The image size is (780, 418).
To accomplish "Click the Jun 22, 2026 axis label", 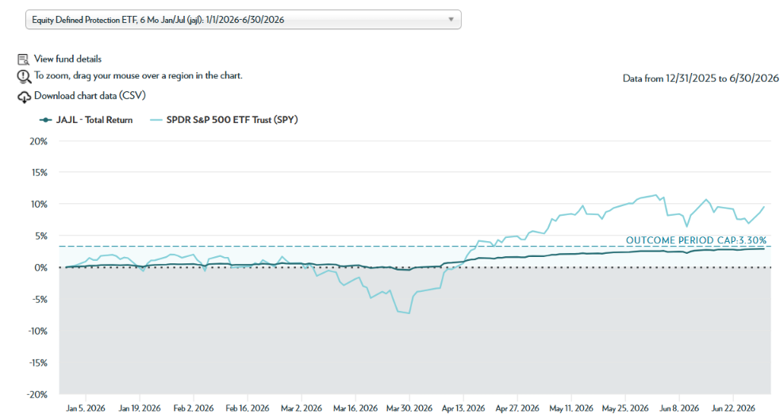I will point(733,408).
